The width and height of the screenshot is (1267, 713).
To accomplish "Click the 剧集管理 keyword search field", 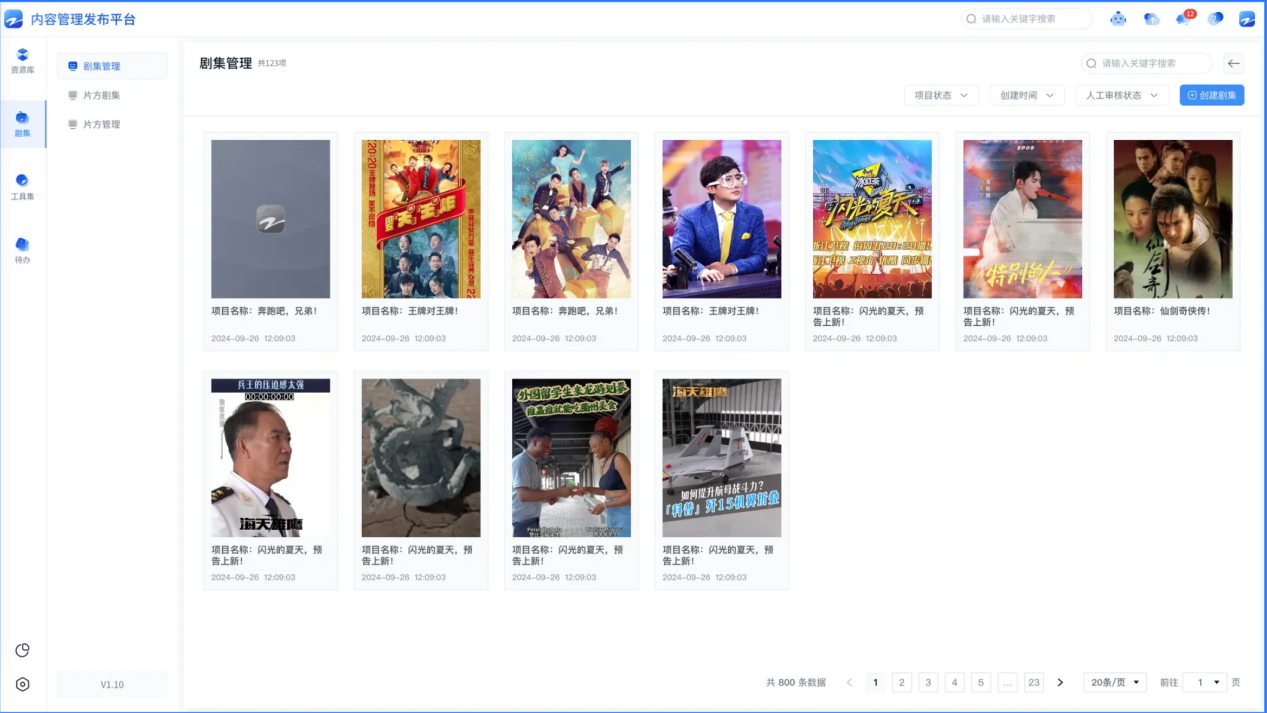I will click(1150, 63).
